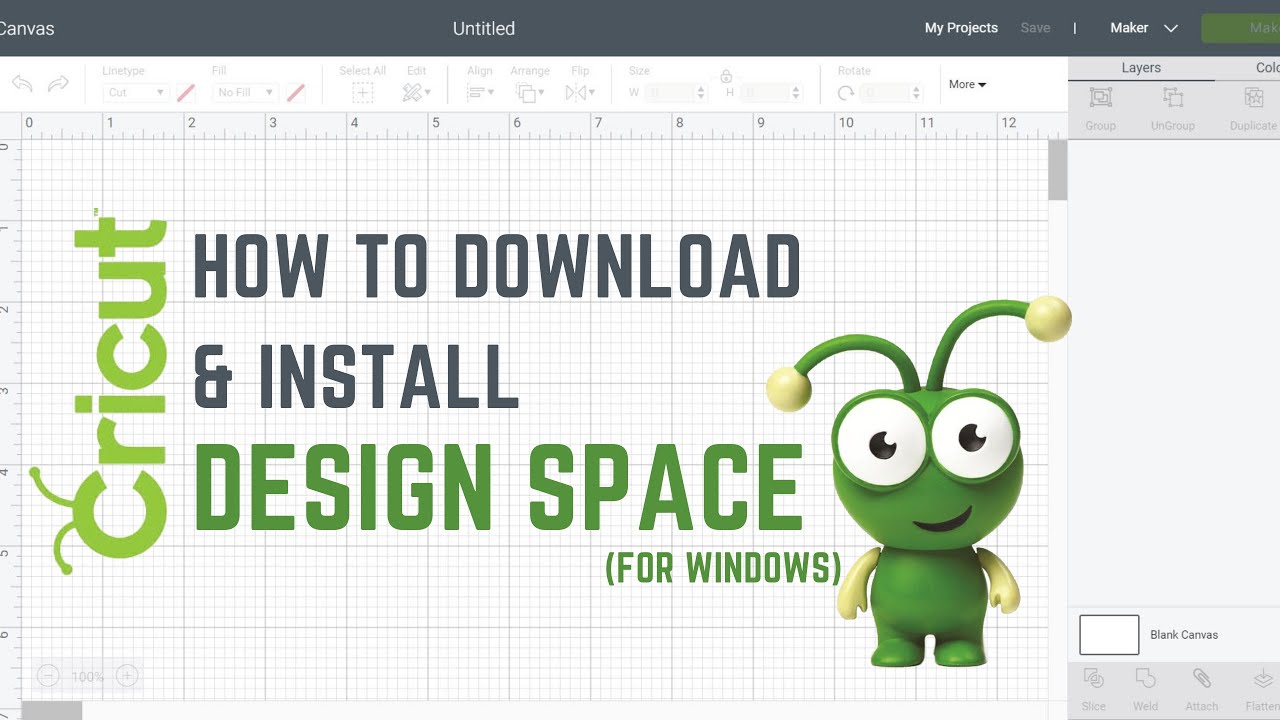Click the zoom in plus button
1280x720 pixels.
coord(127,677)
